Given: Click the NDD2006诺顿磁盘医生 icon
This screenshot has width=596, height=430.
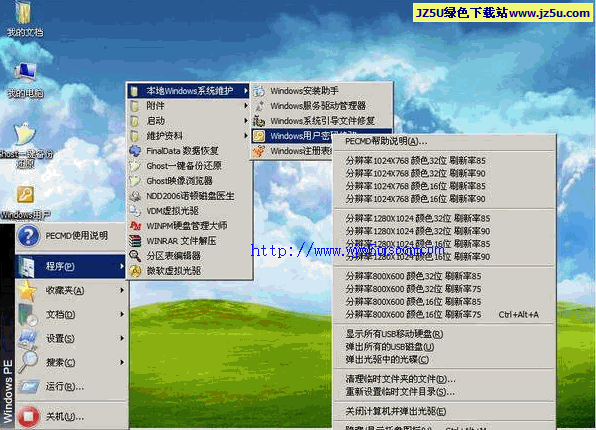Looking at the screenshot, I should [x=135, y=196].
